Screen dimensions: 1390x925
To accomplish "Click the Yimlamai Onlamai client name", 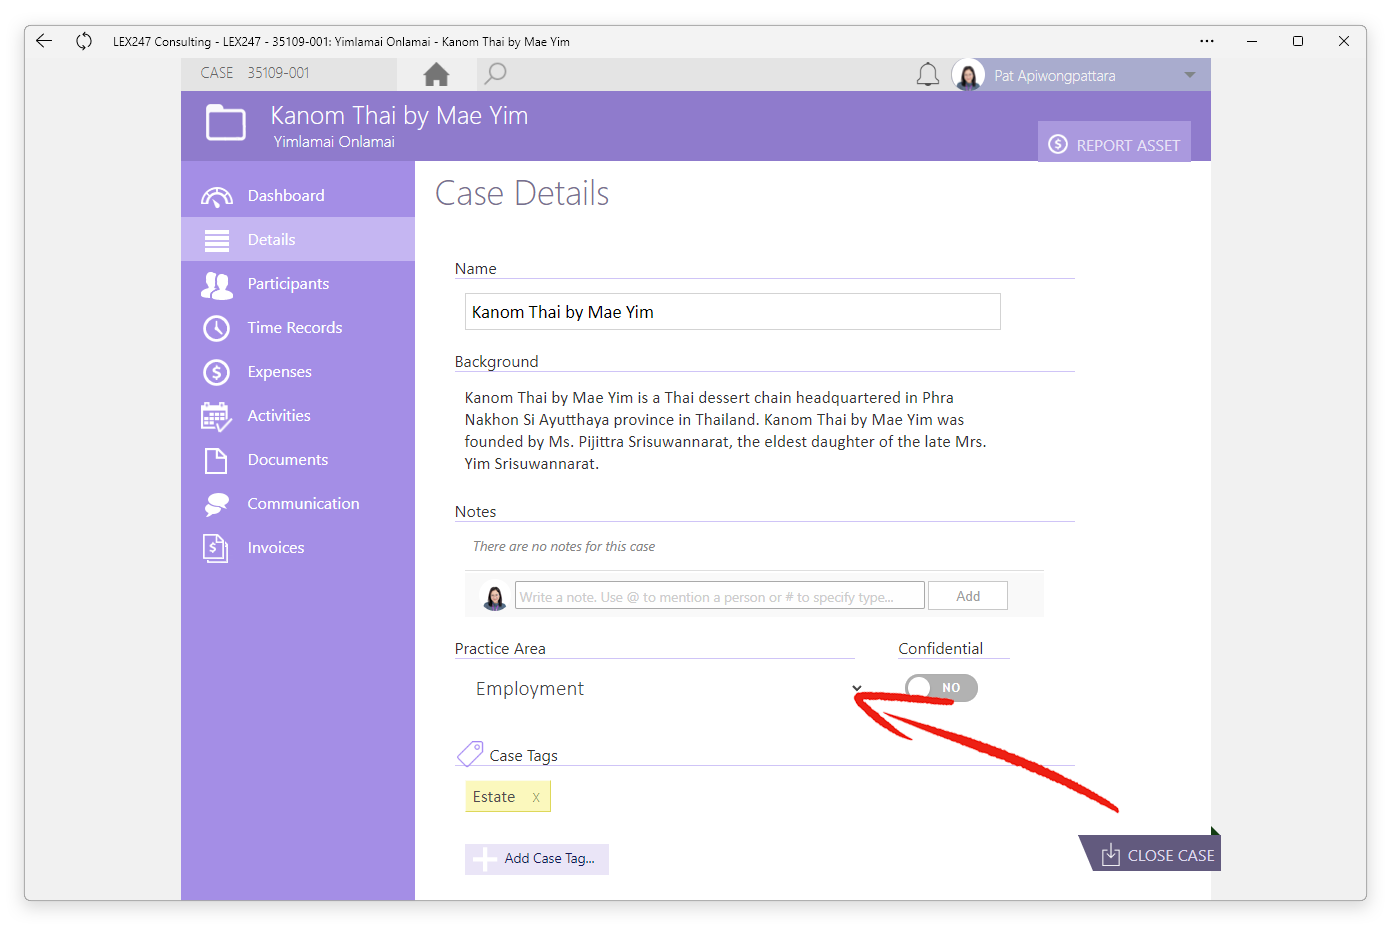I will click(334, 142).
